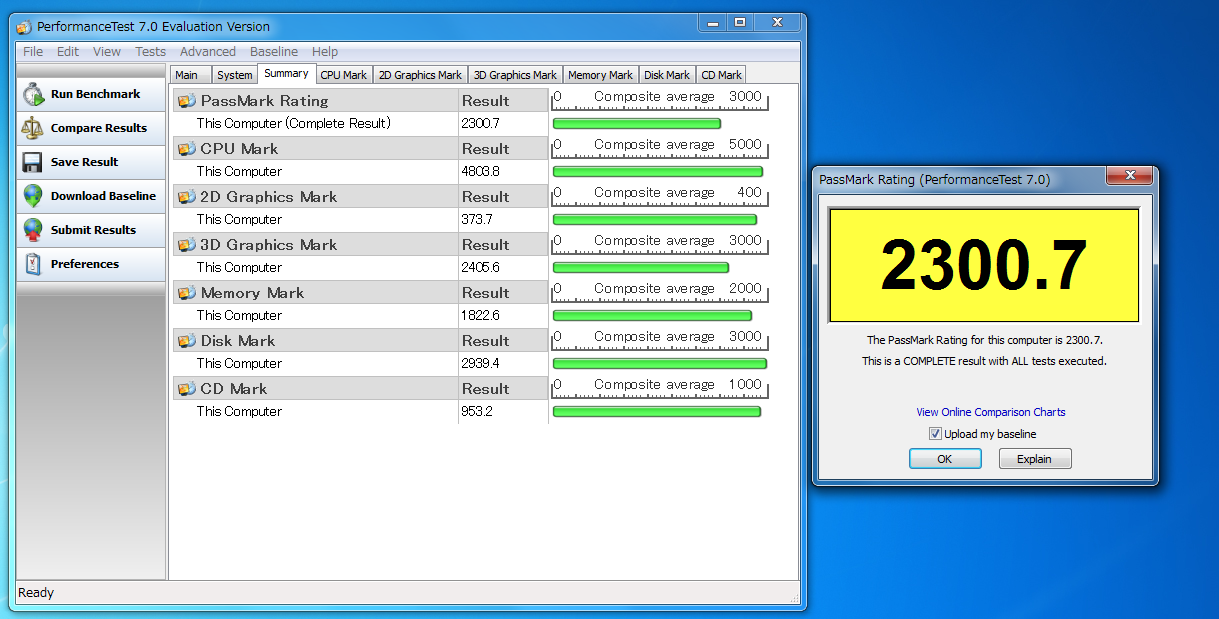Click the icon beside PassMark Rating header
This screenshot has width=1219, height=619.
pos(187,101)
